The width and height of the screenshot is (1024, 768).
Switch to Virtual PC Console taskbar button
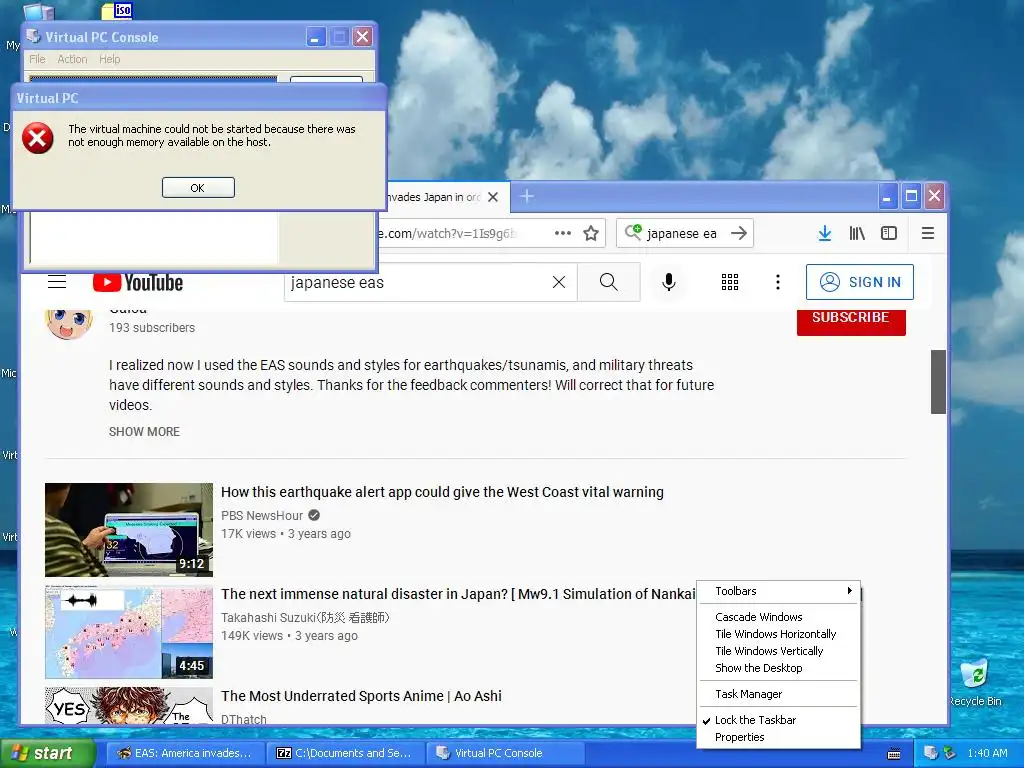505,753
